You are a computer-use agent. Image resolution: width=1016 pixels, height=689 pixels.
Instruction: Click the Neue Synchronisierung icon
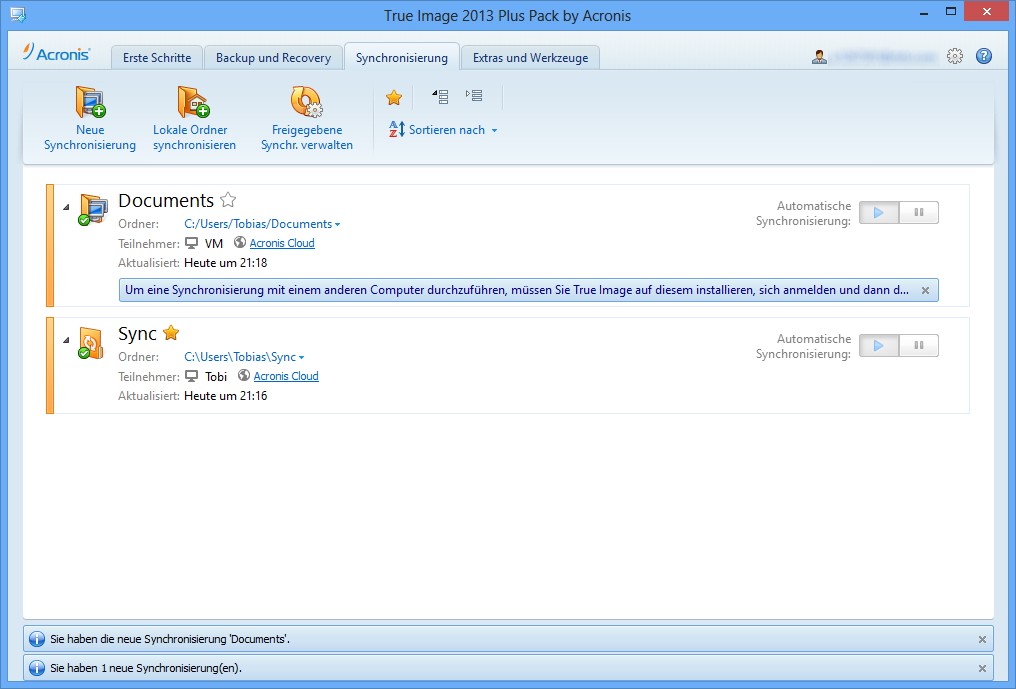tap(90, 102)
